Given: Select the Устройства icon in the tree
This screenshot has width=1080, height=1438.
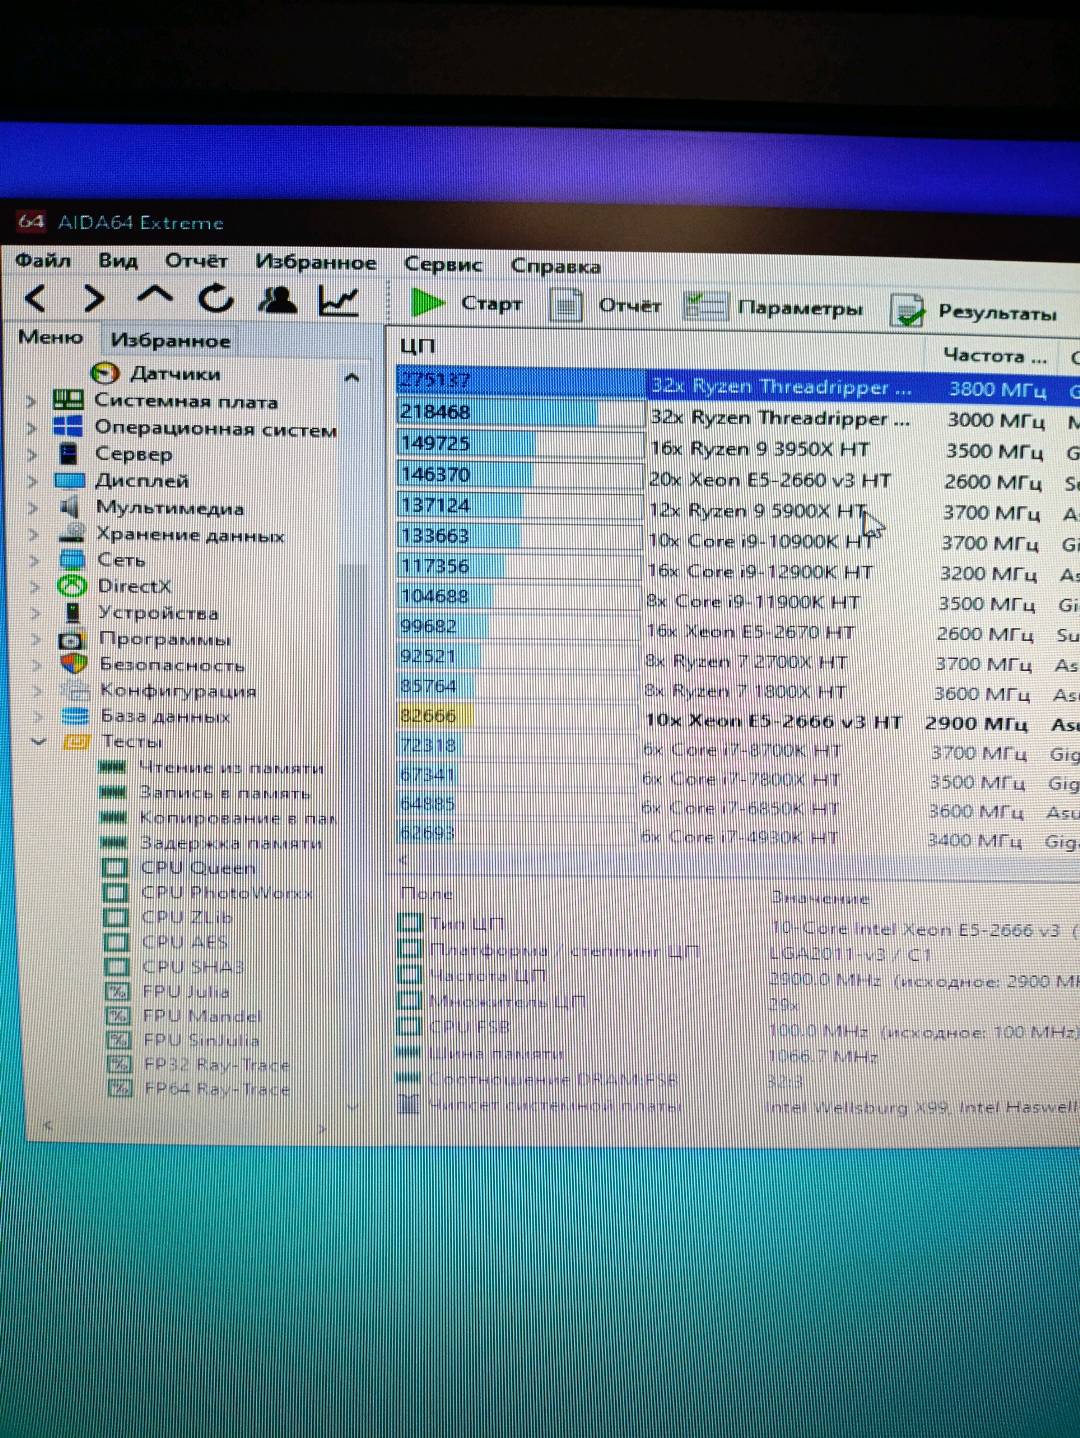Looking at the screenshot, I should (x=73, y=612).
